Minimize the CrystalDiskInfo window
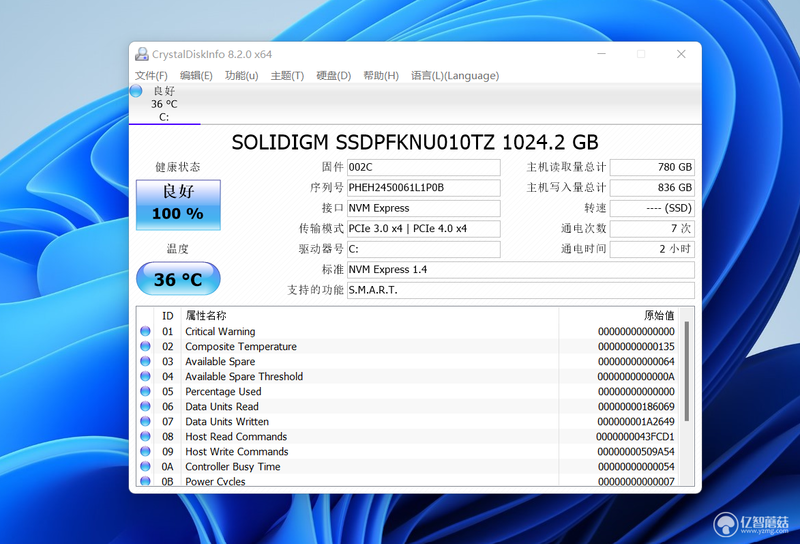The image size is (800, 544). (602, 54)
